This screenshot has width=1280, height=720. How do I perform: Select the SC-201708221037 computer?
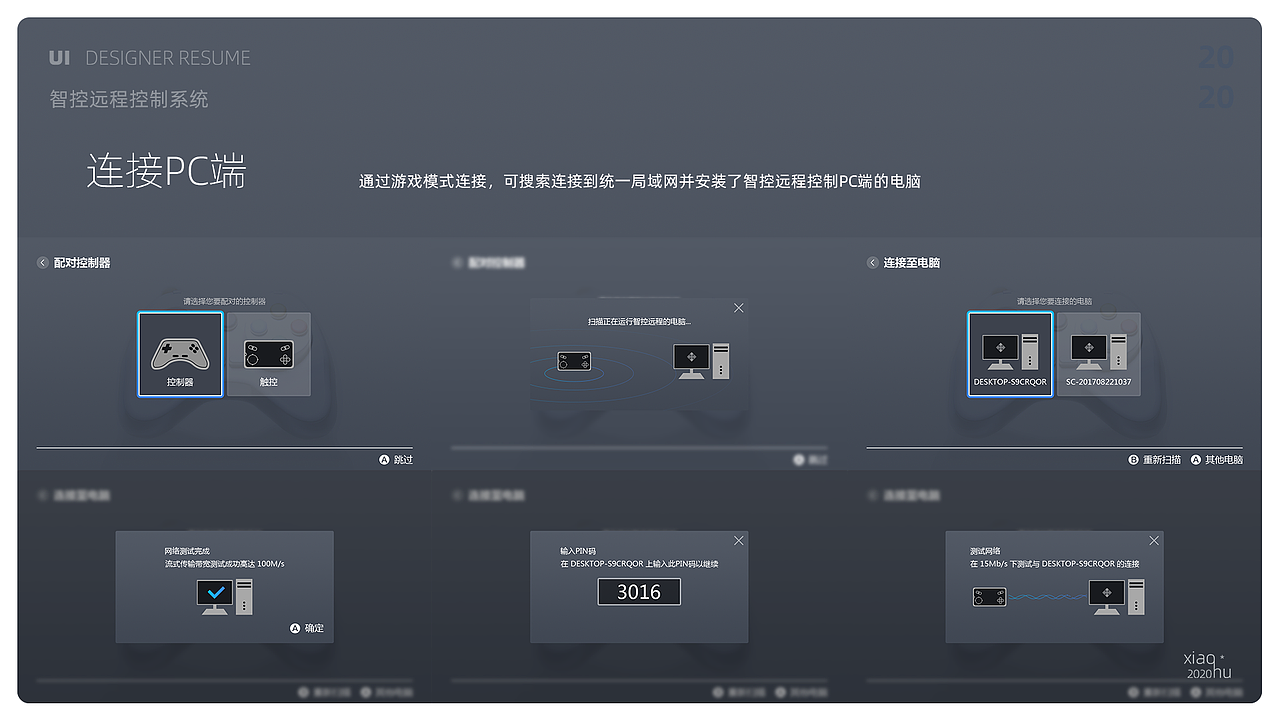[x=1099, y=353]
